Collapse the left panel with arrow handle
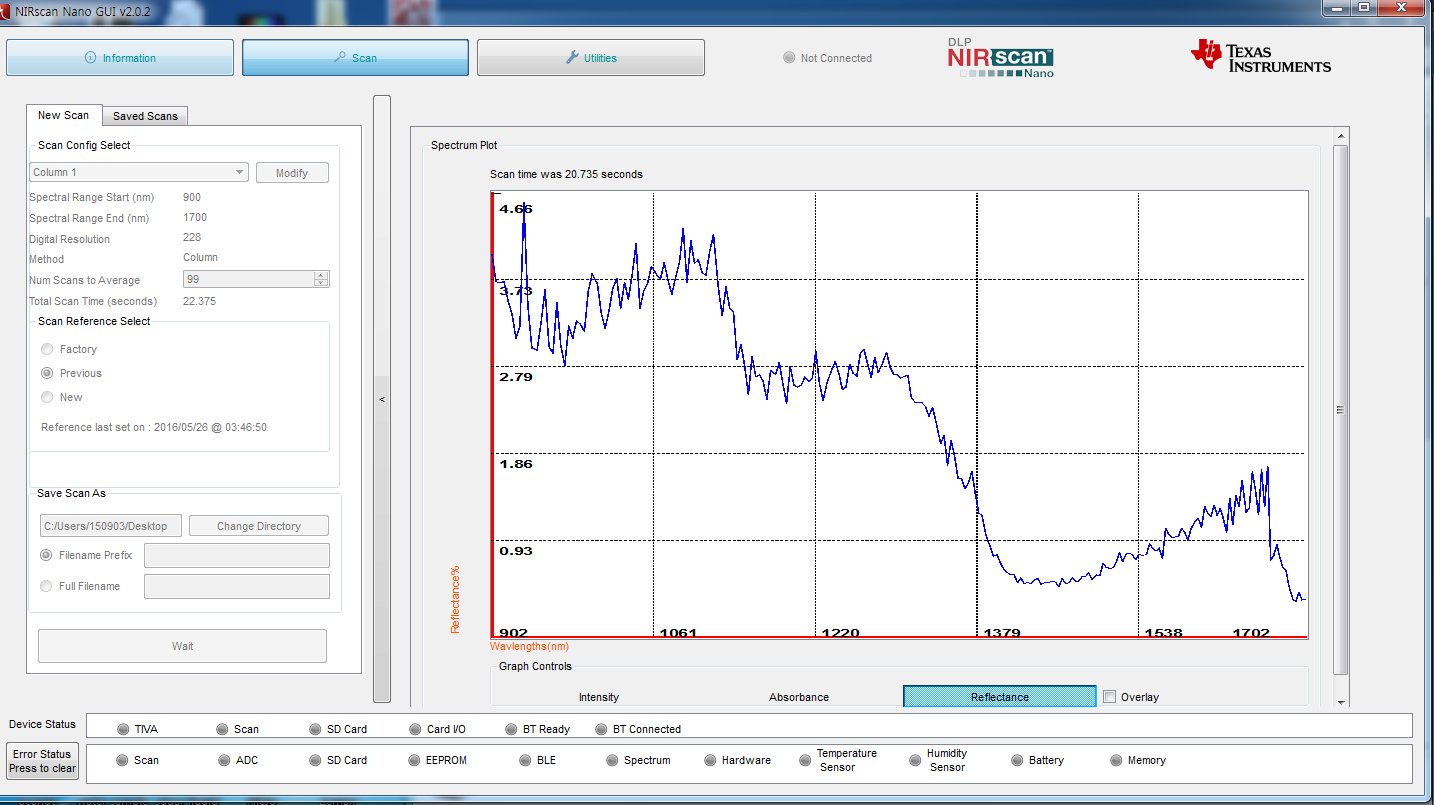The width and height of the screenshot is (1434, 805). tap(382, 399)
